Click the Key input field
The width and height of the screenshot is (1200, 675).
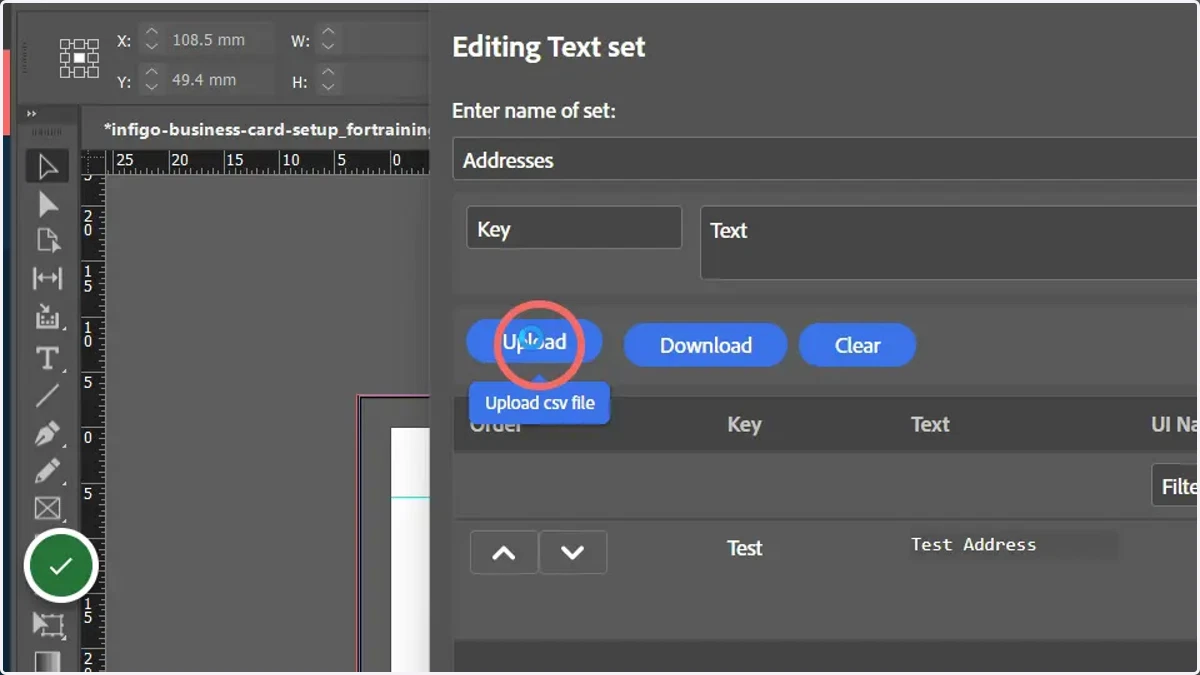[574, 229]
